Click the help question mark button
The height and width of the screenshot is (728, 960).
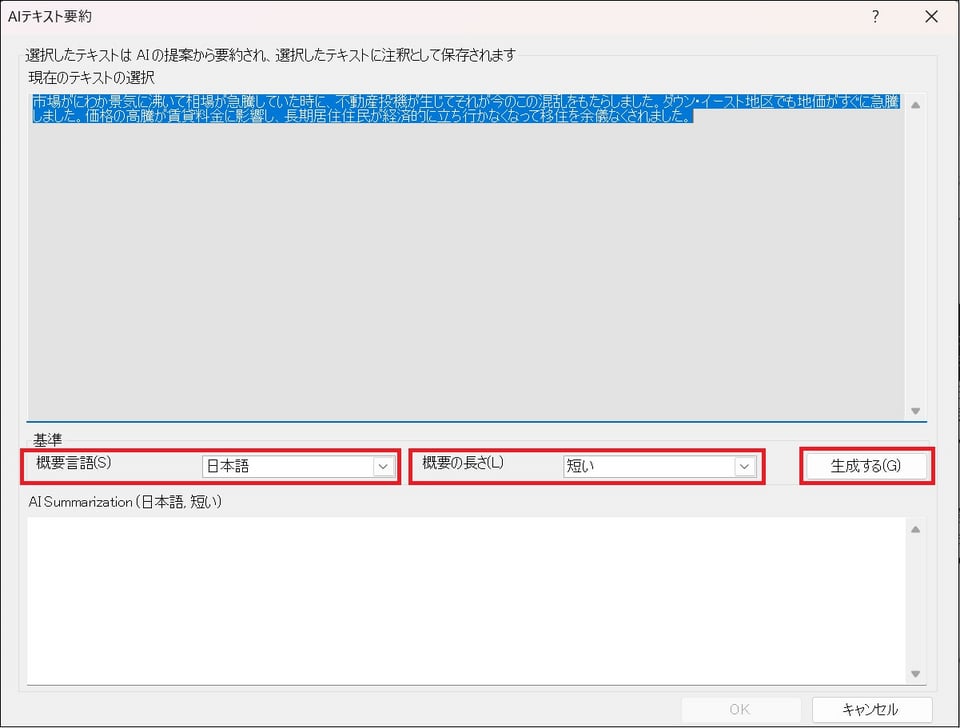pyautogui.click(x=875, y=17)
